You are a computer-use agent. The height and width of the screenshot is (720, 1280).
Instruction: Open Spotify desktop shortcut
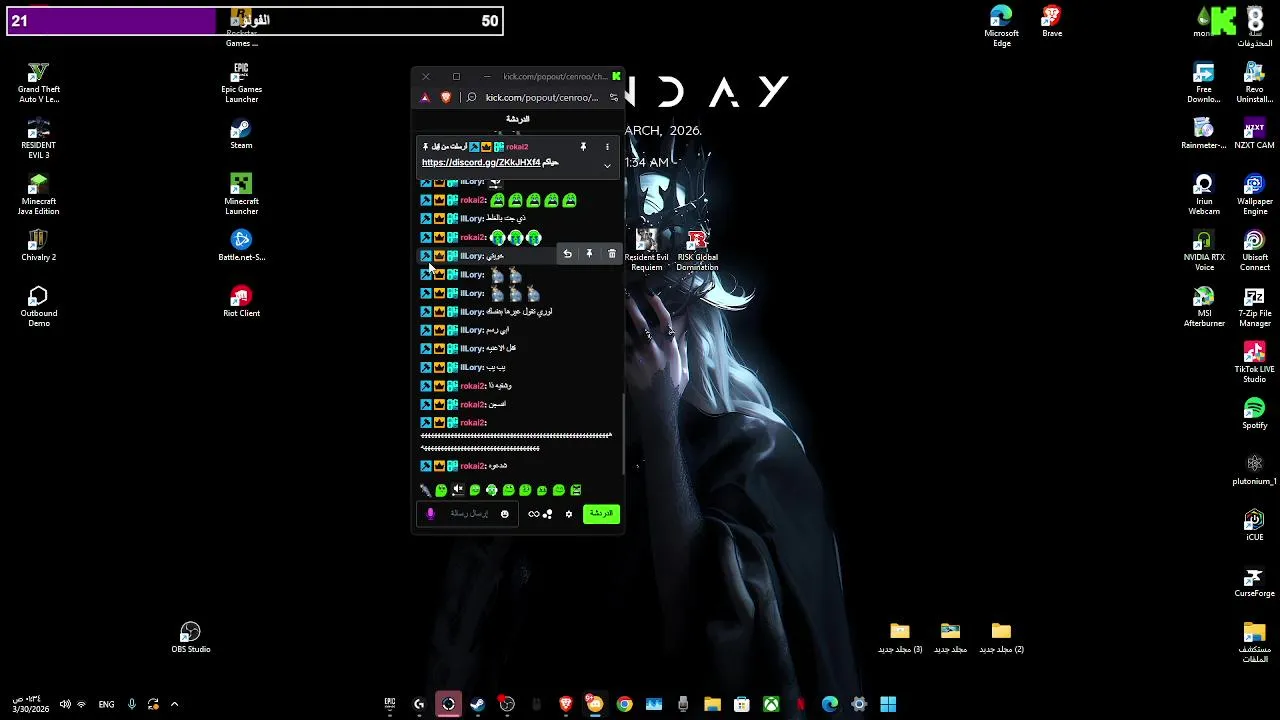1254,414
